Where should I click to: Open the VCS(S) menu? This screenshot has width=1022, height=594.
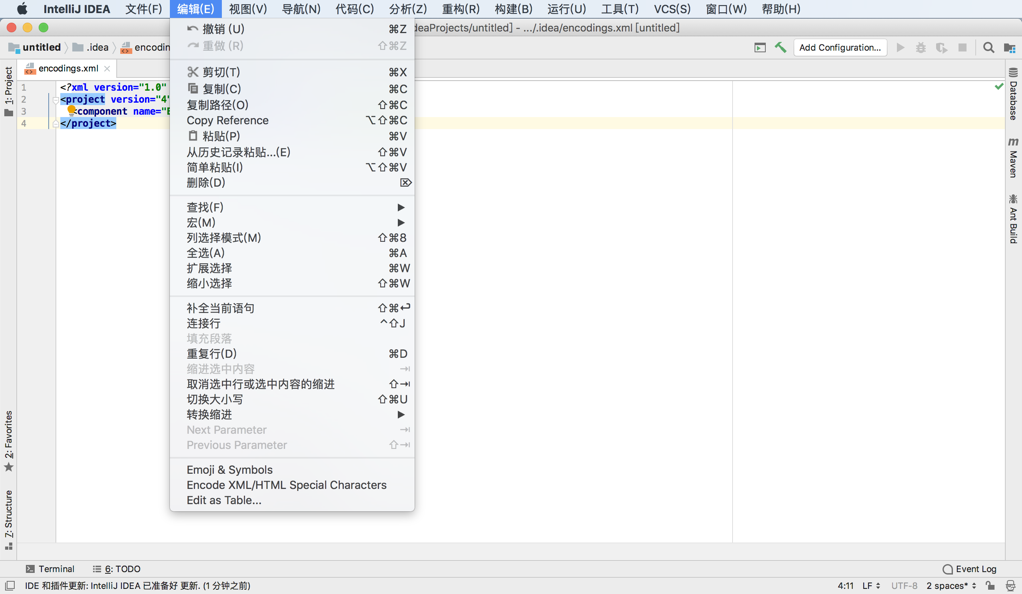tap(672, 9)
